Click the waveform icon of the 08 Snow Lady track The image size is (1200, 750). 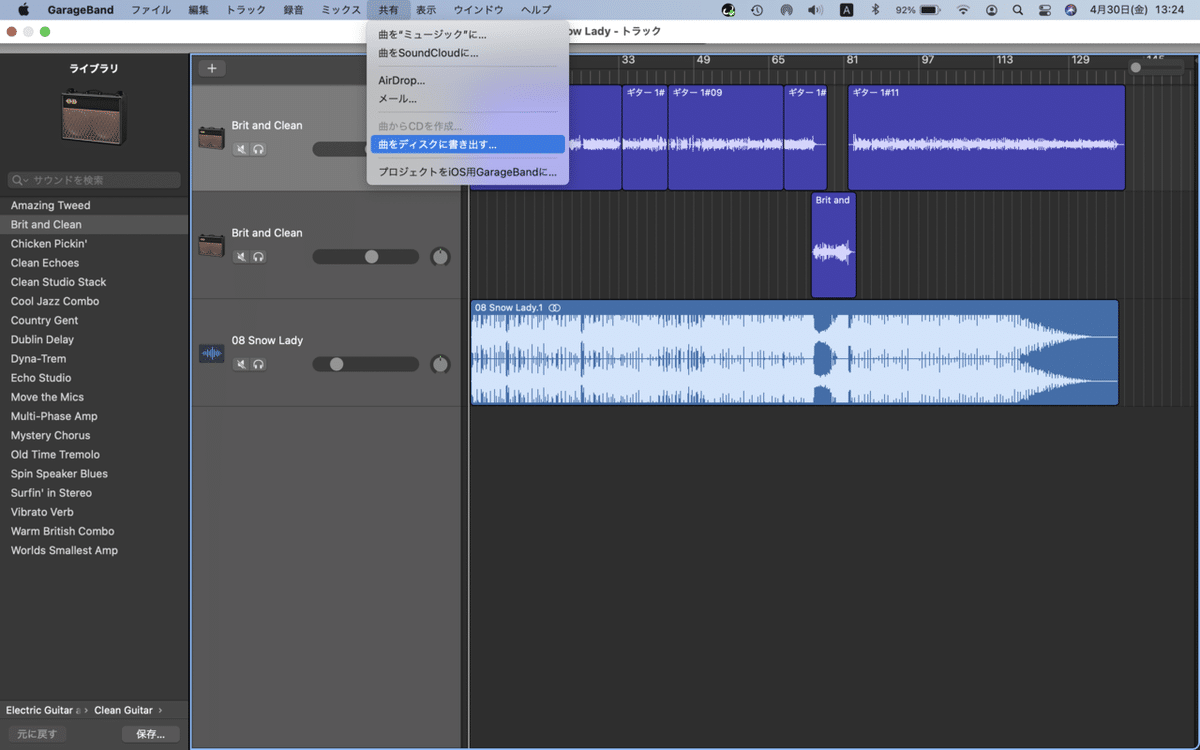[211, 353]
